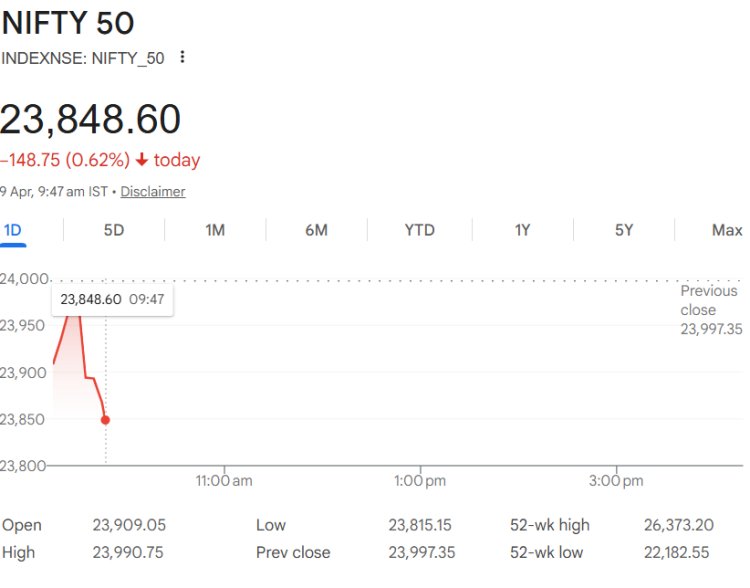Select the 1D time range tab
This screenshot has width=750, height=588.
(x=13, y=230)
